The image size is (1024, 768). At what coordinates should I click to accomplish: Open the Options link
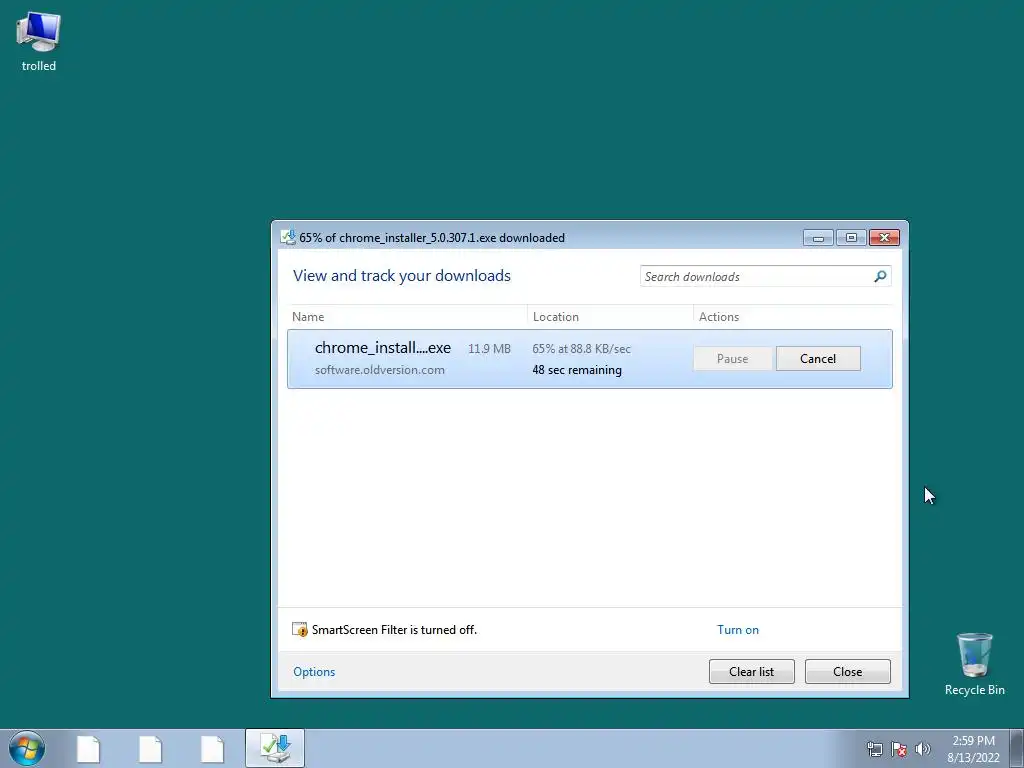coord(314,671)
